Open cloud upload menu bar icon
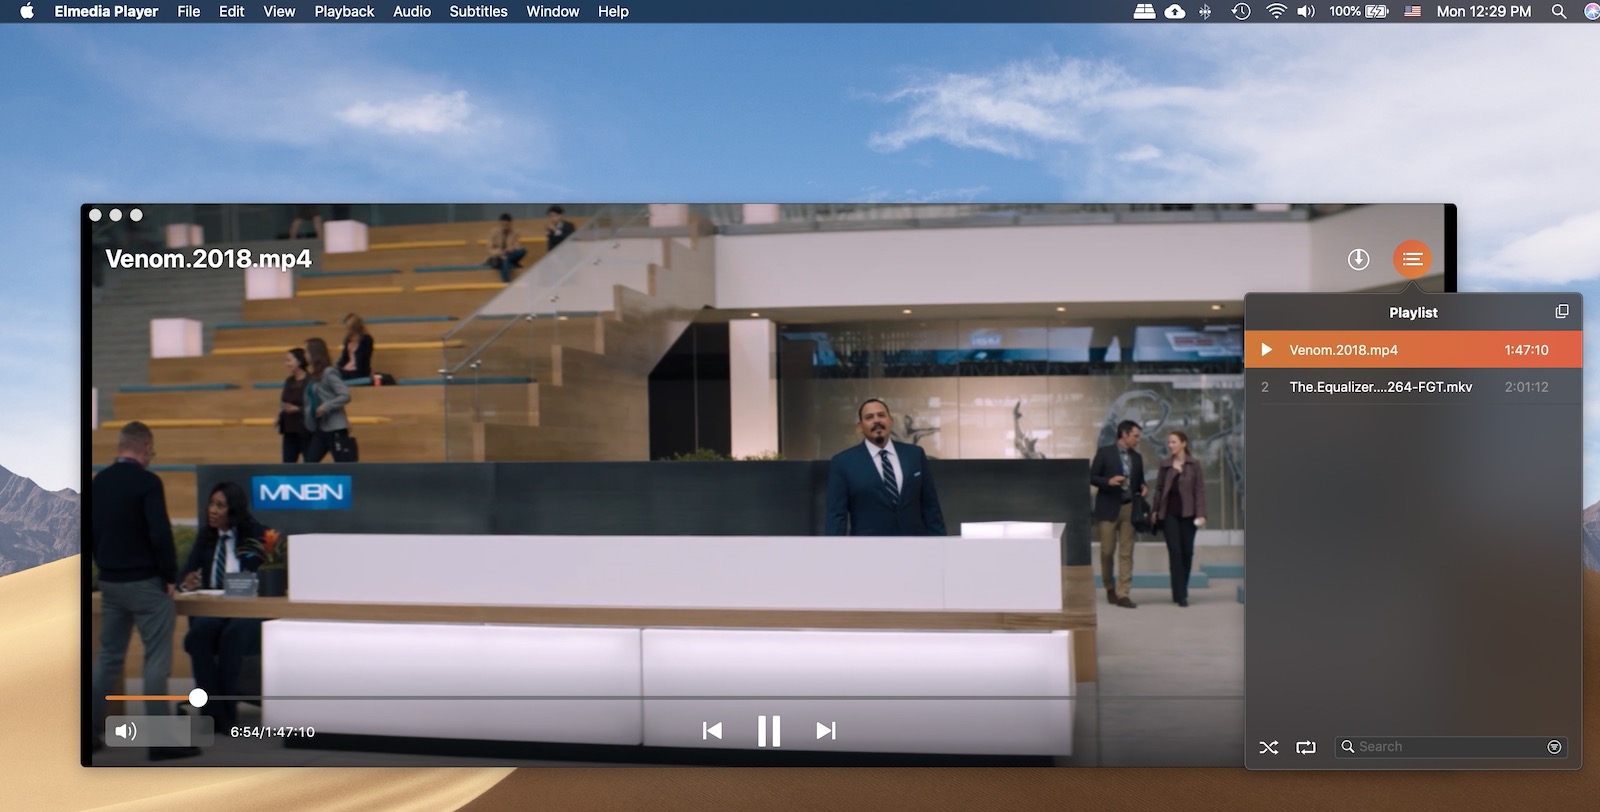1600x812 pixels. [1175, 11]
